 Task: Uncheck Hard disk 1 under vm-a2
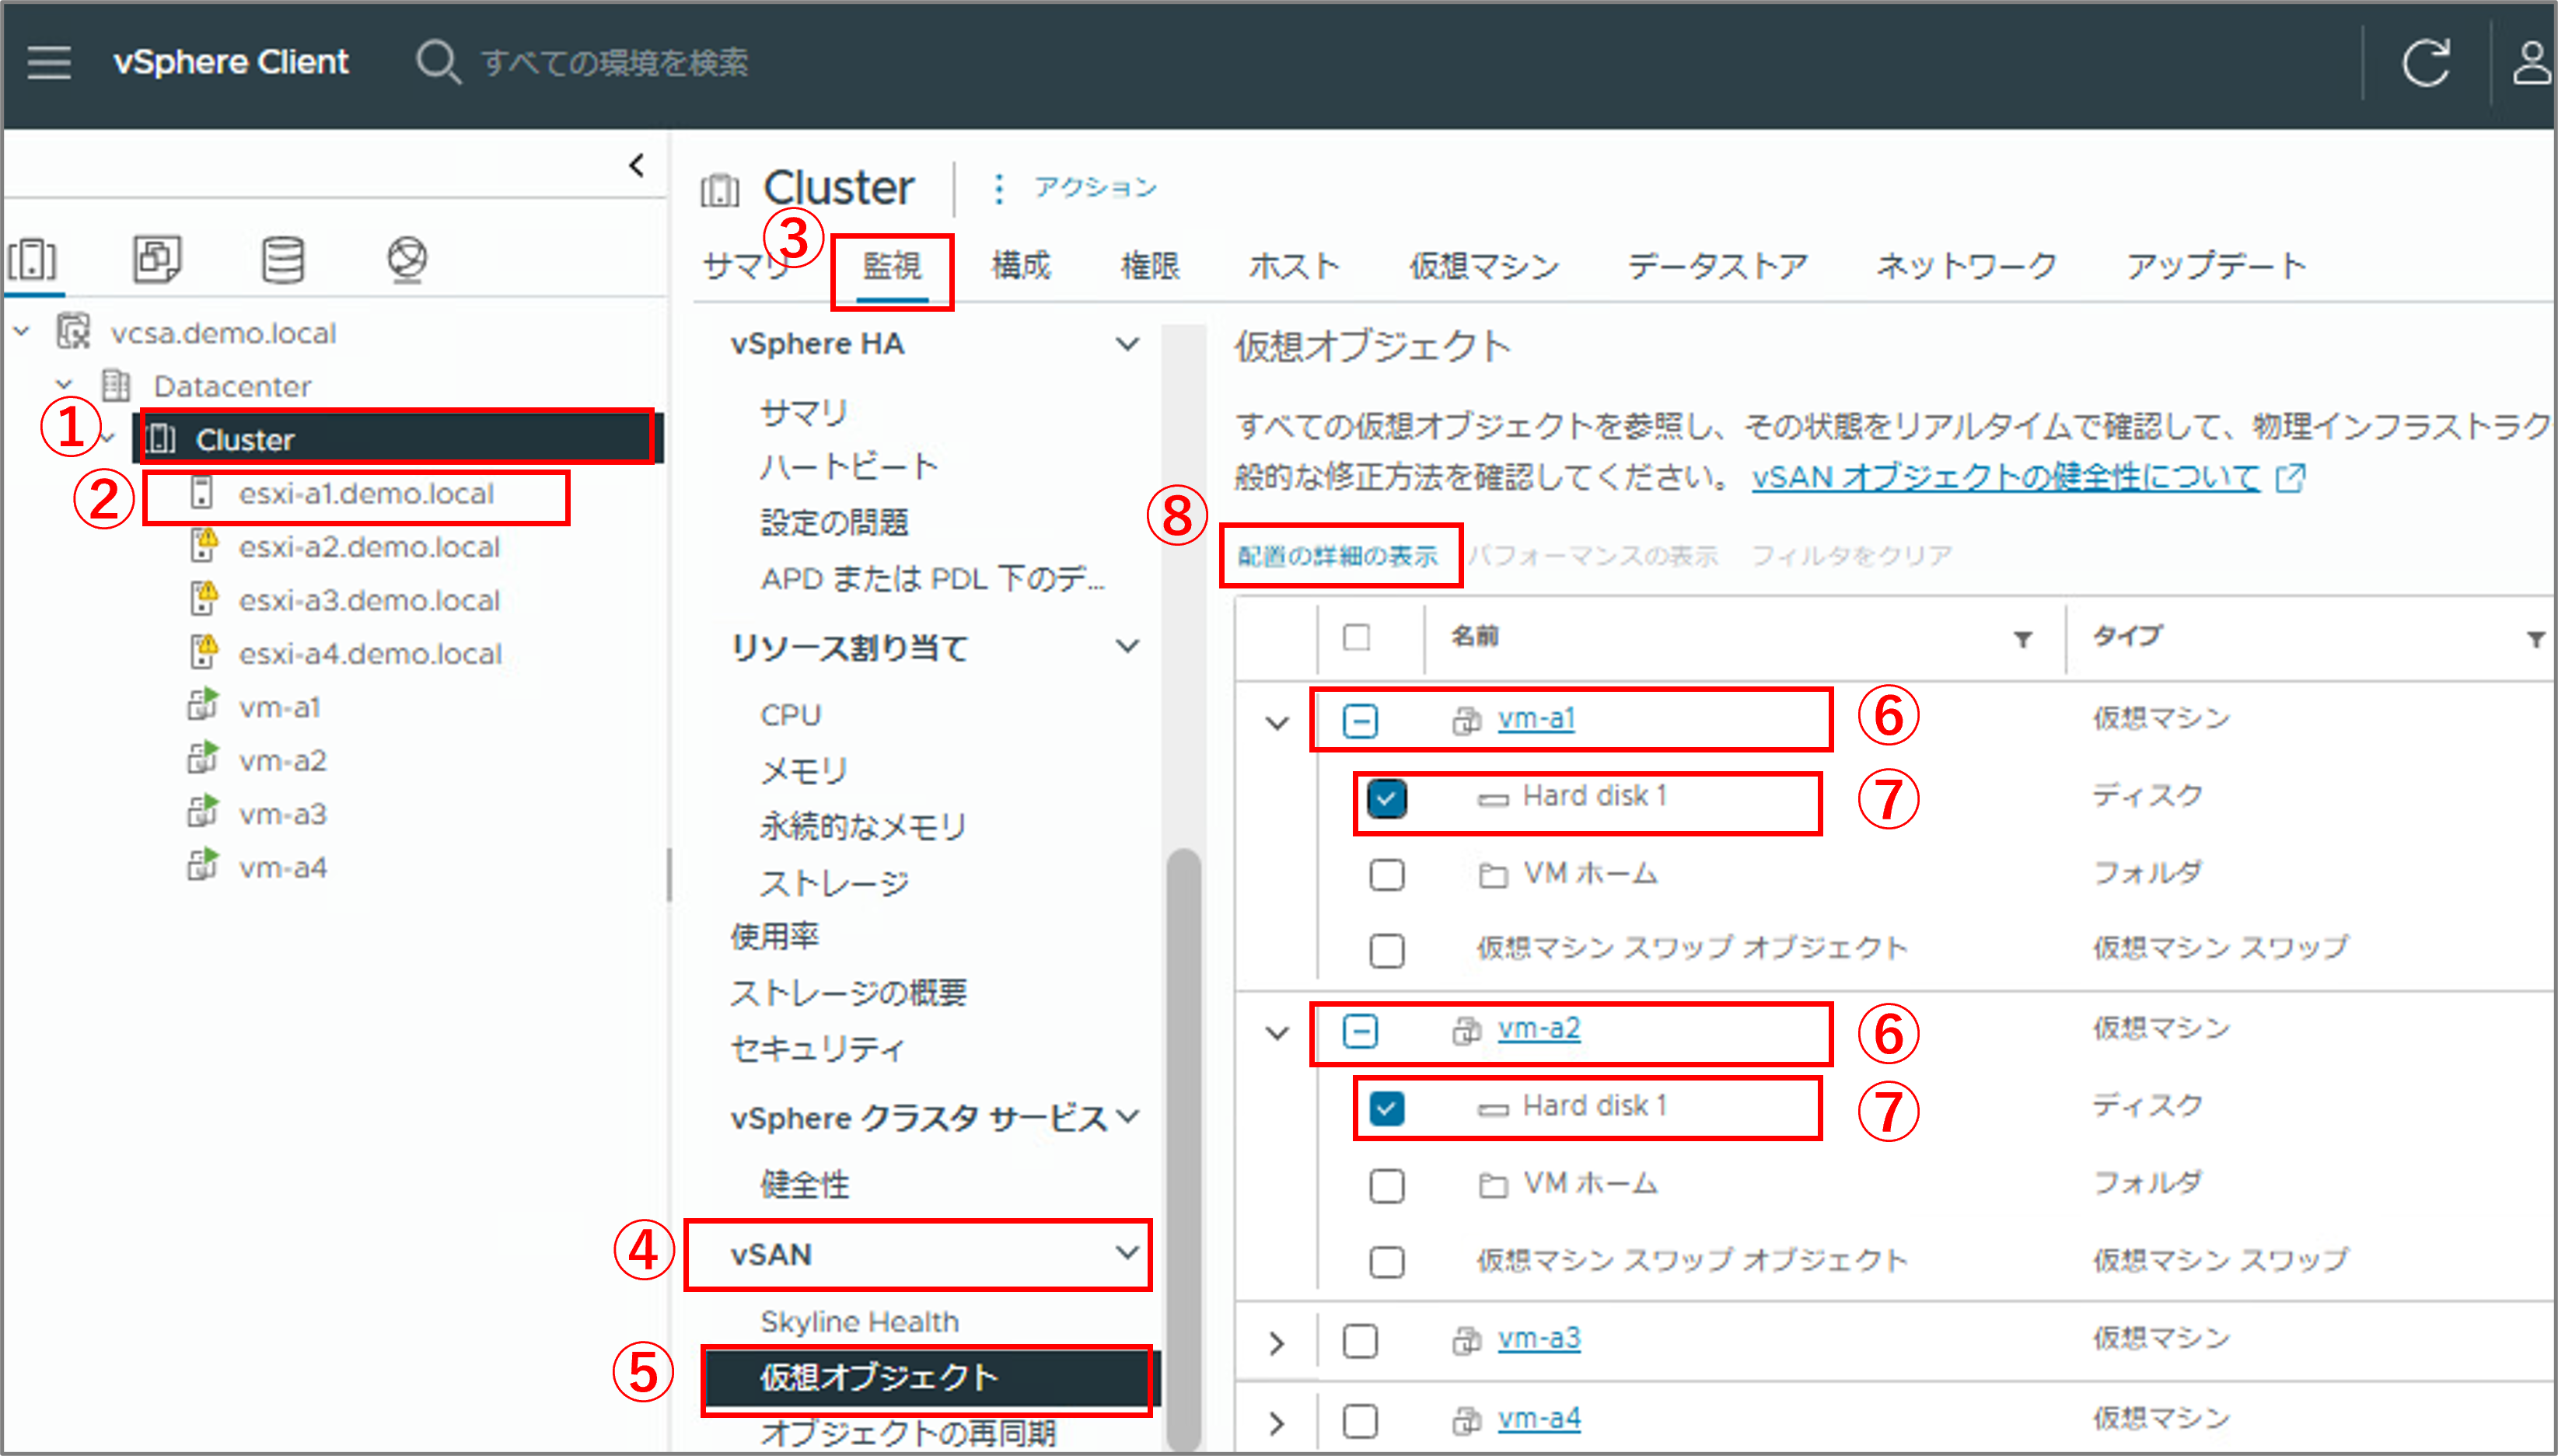coord(1386,1108)
